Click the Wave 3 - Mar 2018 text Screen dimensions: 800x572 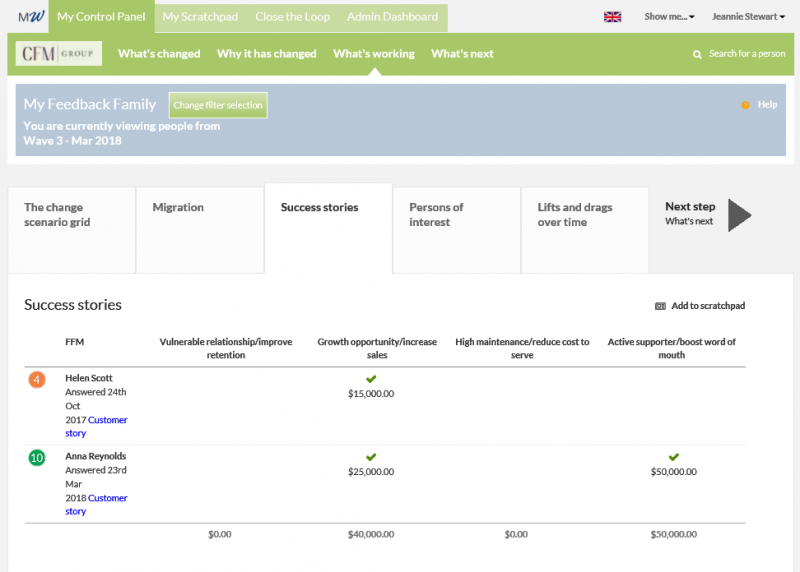[72, 141]
